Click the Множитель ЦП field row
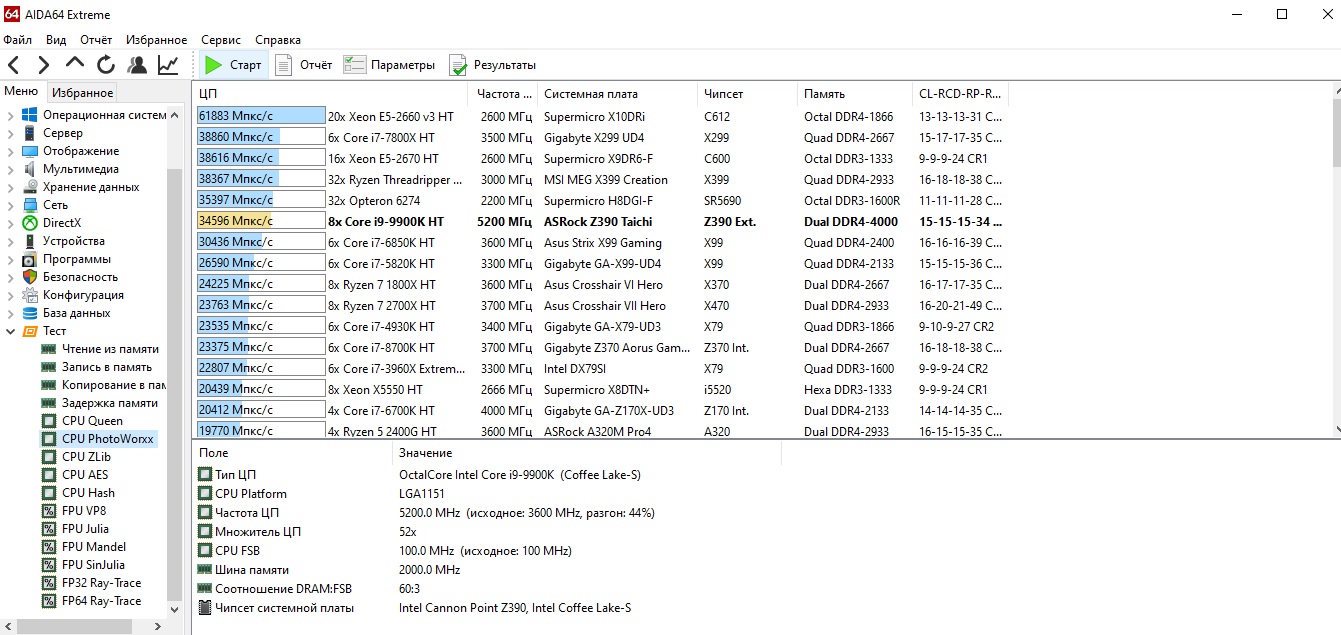This screenshot has width=1341, height=635. (486, 532)
